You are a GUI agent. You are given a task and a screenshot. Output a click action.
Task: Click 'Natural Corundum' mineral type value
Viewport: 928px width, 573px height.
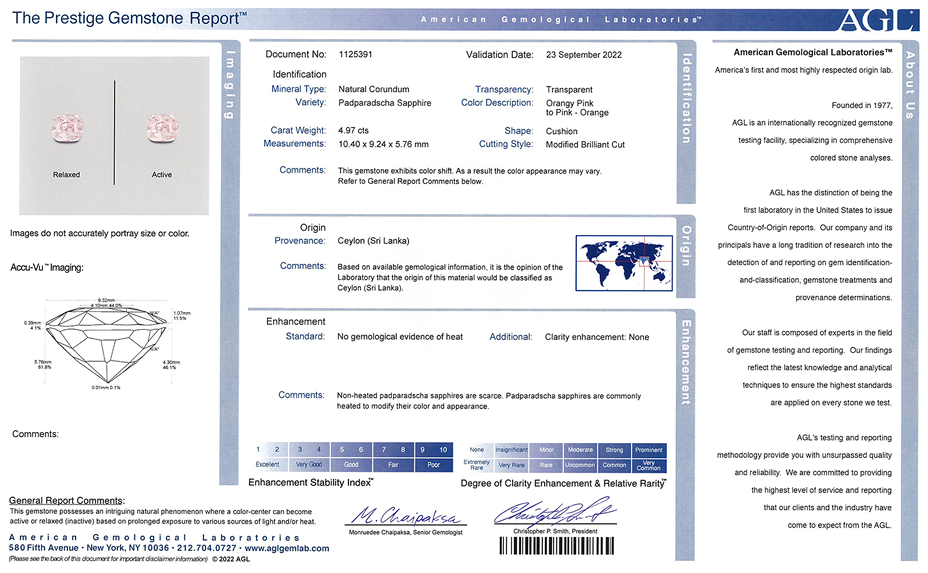pyautogui.click(x=373, y=89)
